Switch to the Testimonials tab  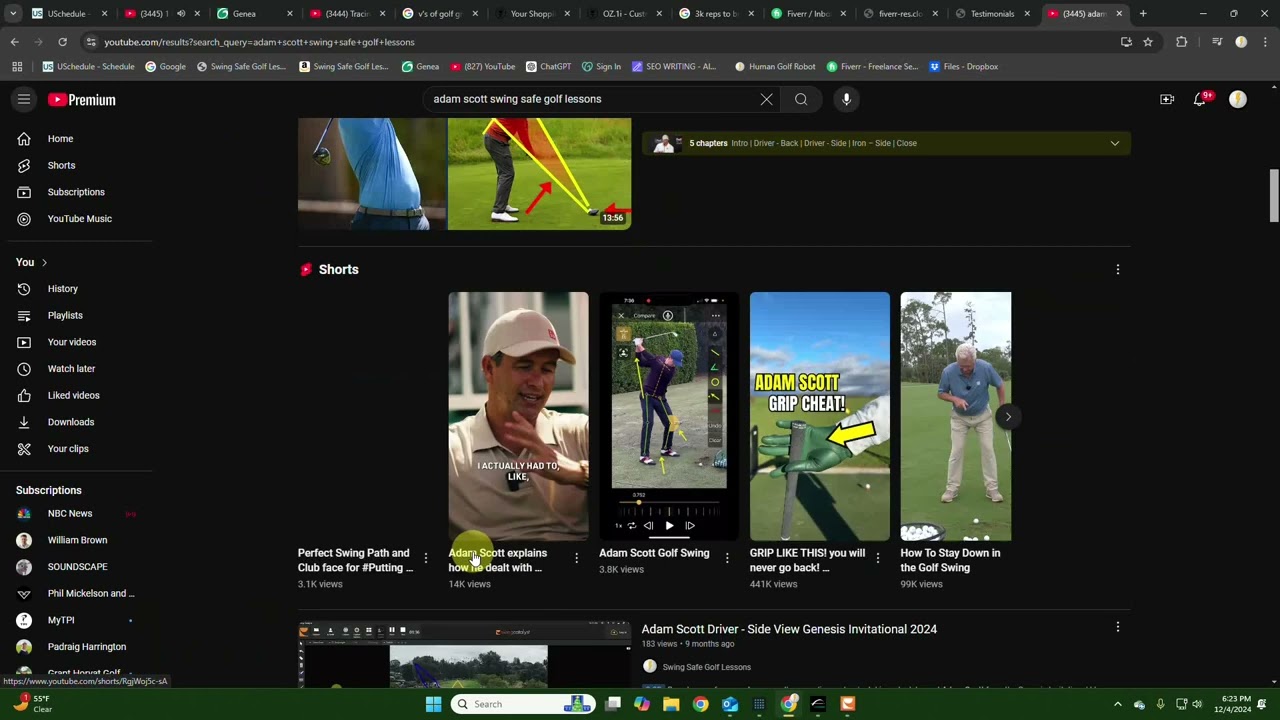(x=990, y=14)
